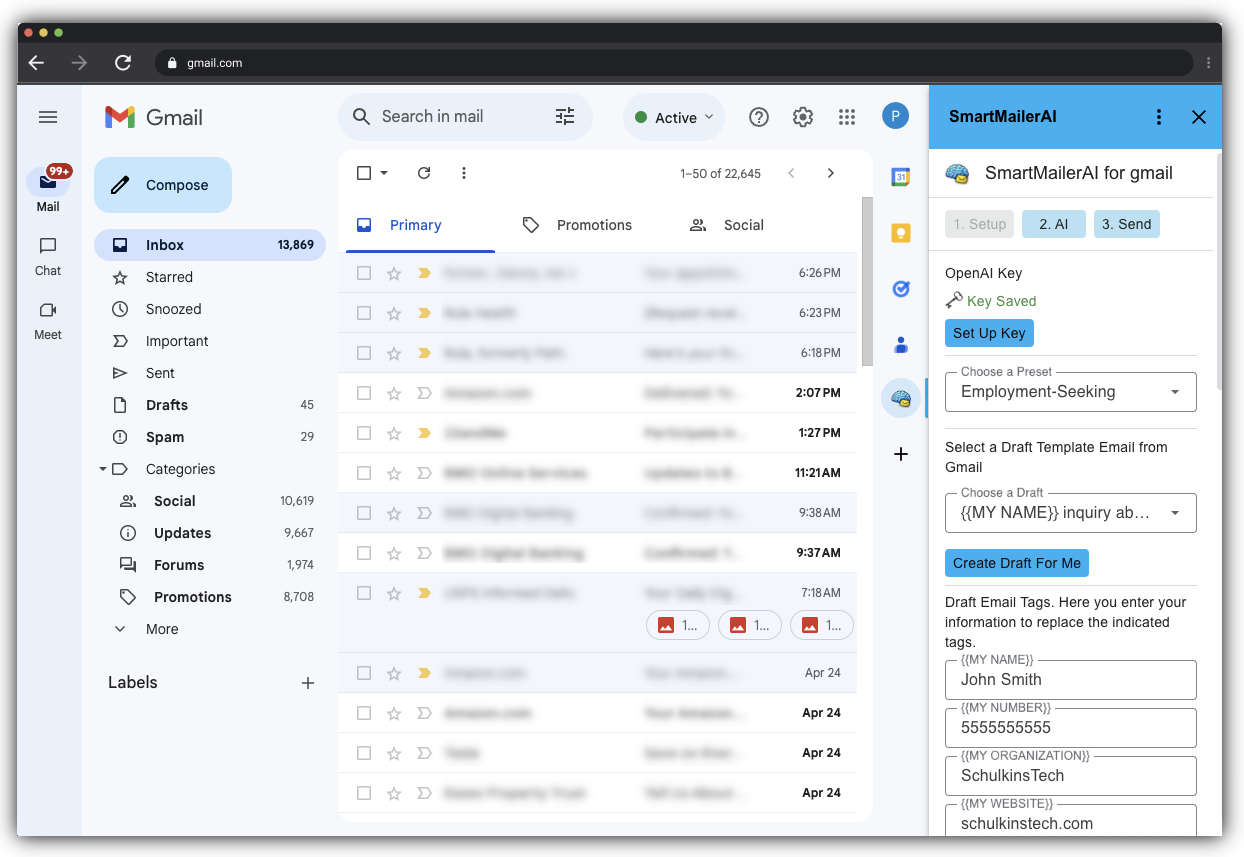Open the Google apps grid
The width and height of the screenshot is (1244, 857).
pos(846,117)
